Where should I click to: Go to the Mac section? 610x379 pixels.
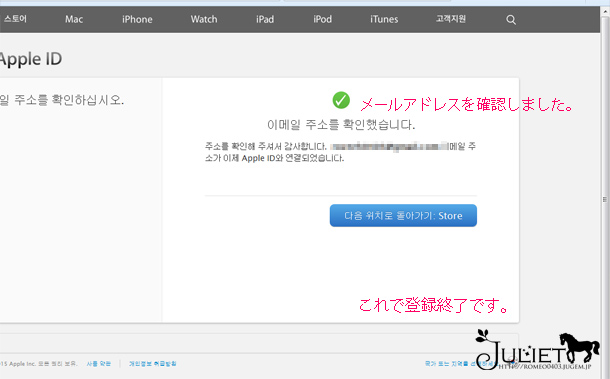(x=74, y=19)
